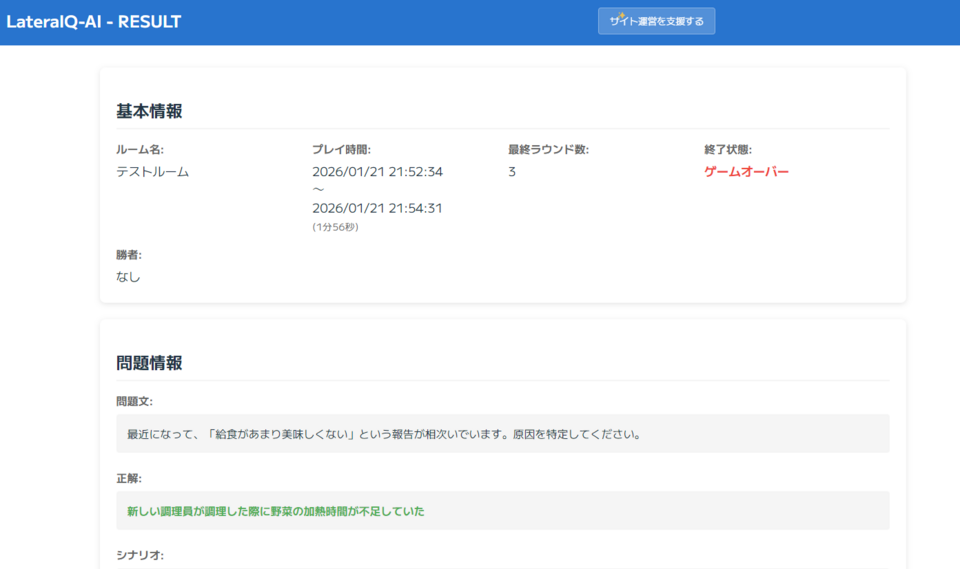This screenshot has height=569, width=960.
Task: Click the 正解 label
Action: point(129,478)
